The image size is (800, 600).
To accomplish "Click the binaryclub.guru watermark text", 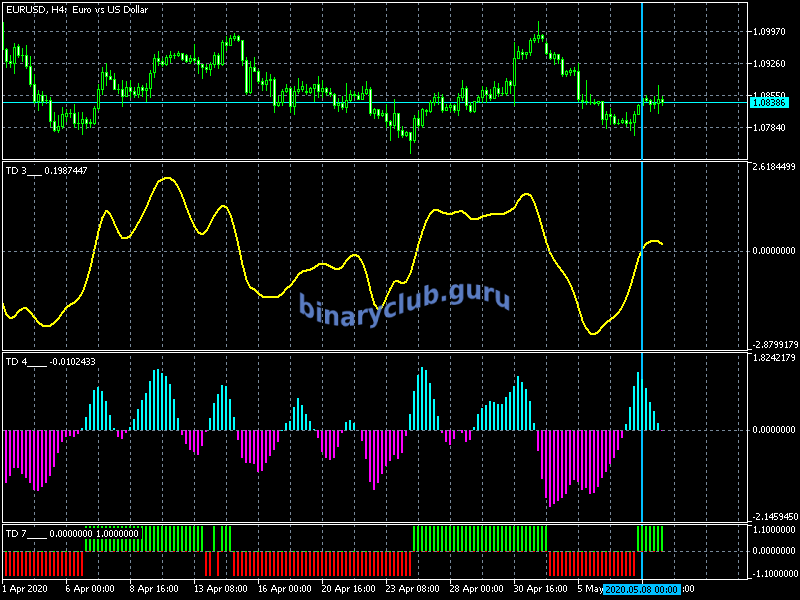I will pyautogui.click(x=404, y=300).
